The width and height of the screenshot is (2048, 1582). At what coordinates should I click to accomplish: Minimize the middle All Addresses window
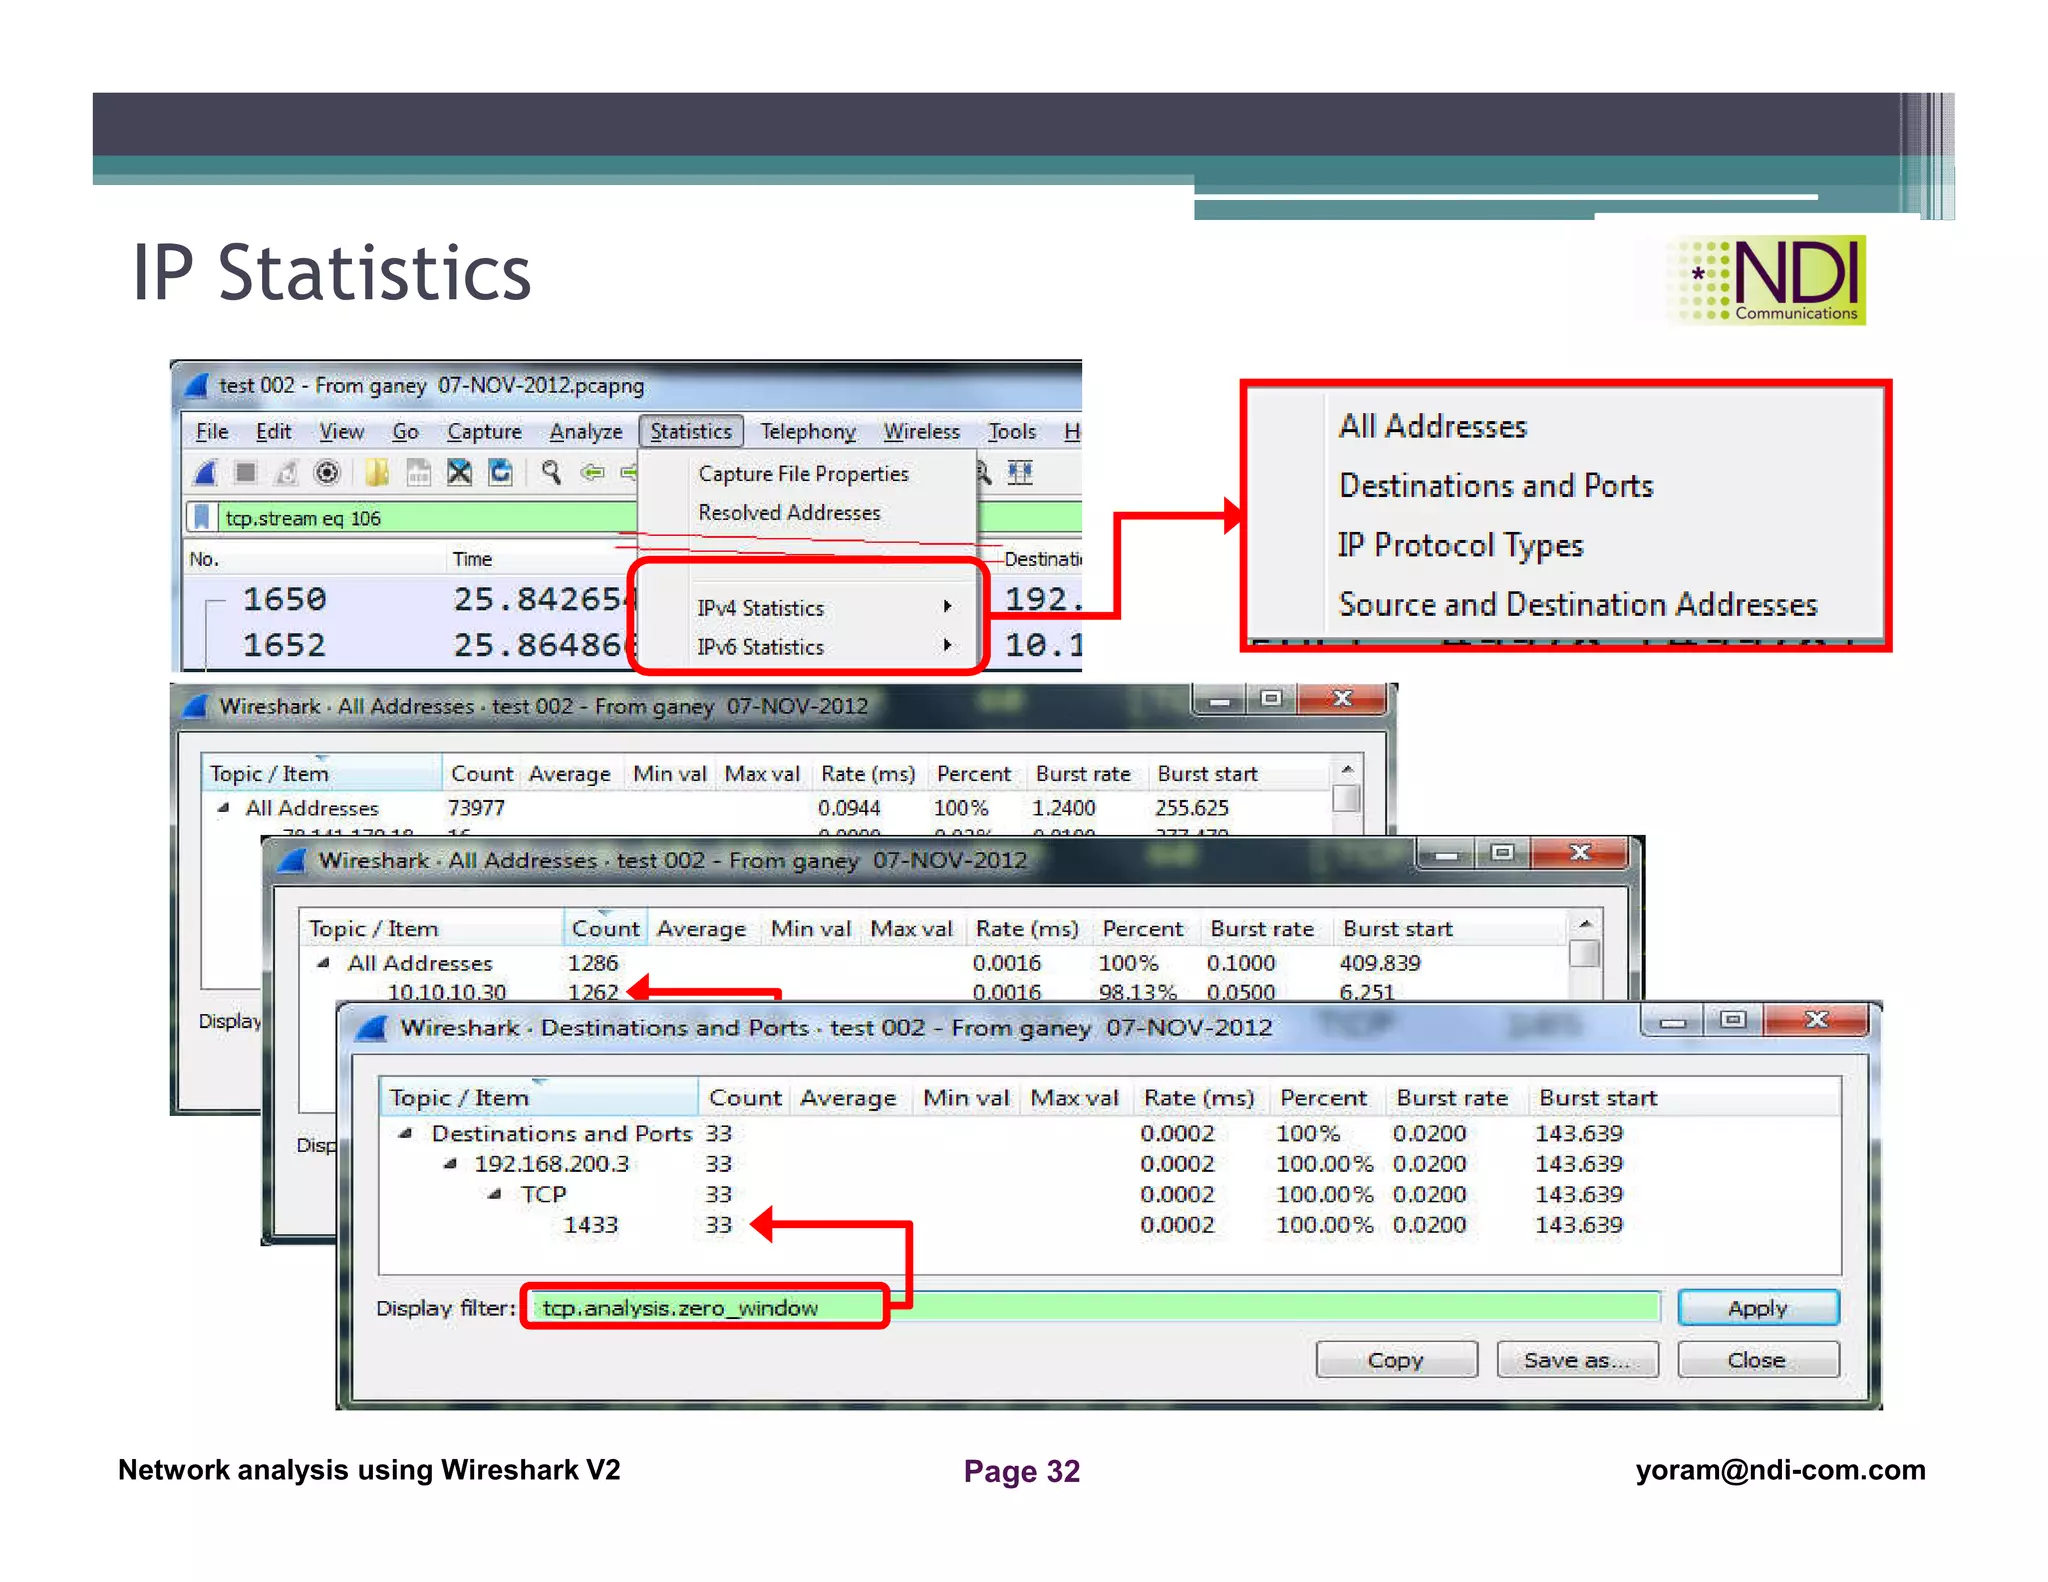coord(1445,854)
